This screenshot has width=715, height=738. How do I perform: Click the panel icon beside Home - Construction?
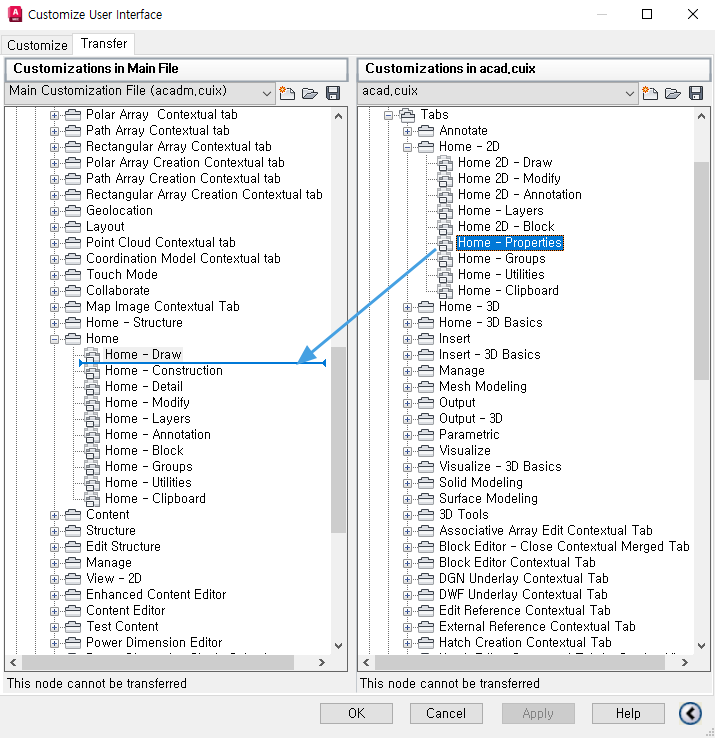pyautogui.click(x=92, y=371)
